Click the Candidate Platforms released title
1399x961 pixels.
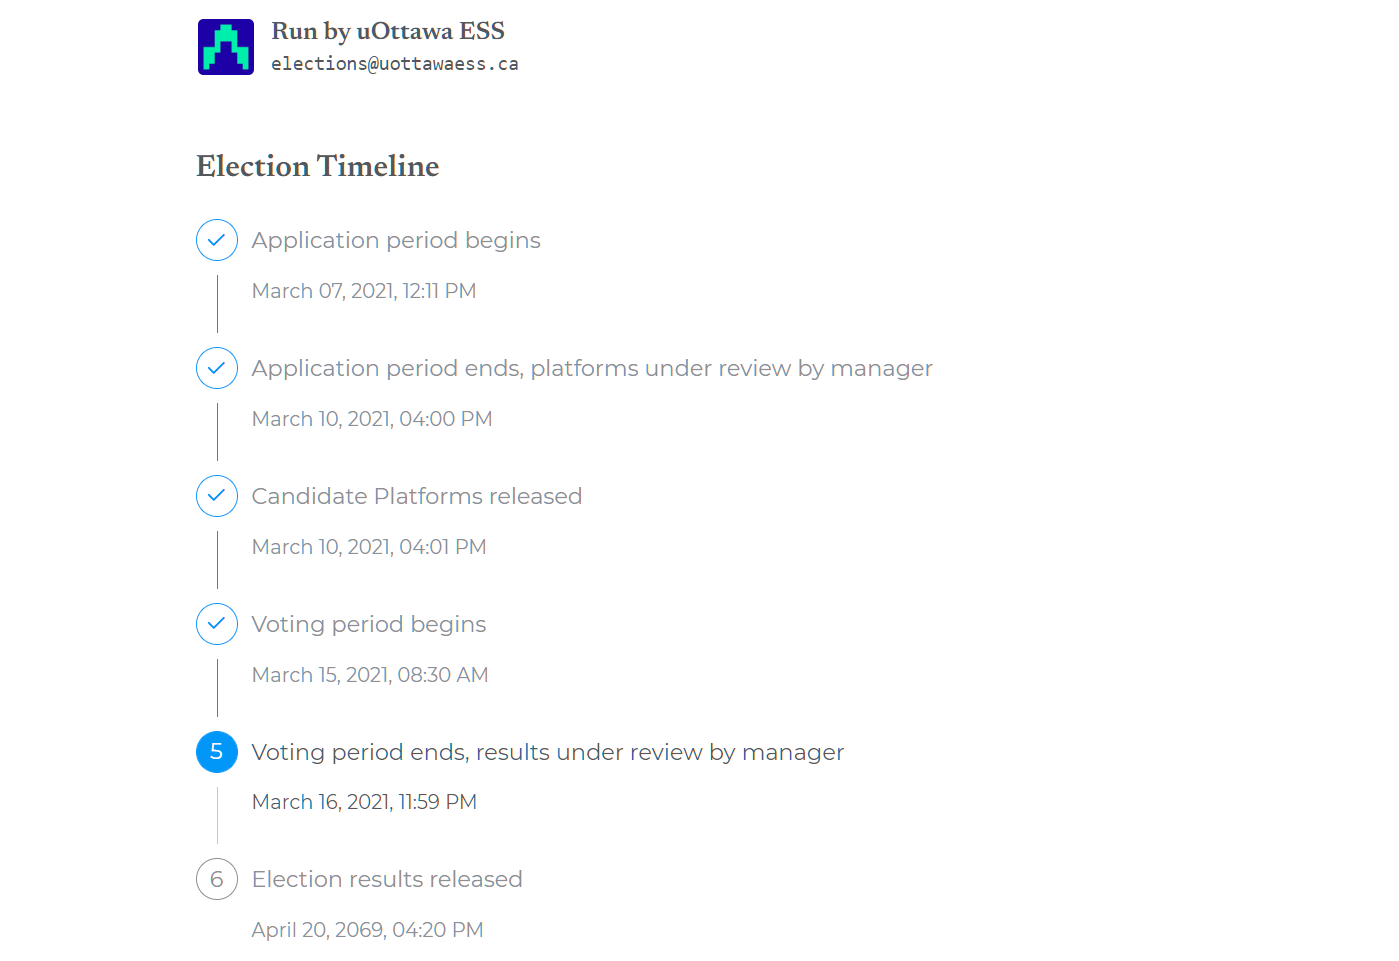click(x=417, y=496)
